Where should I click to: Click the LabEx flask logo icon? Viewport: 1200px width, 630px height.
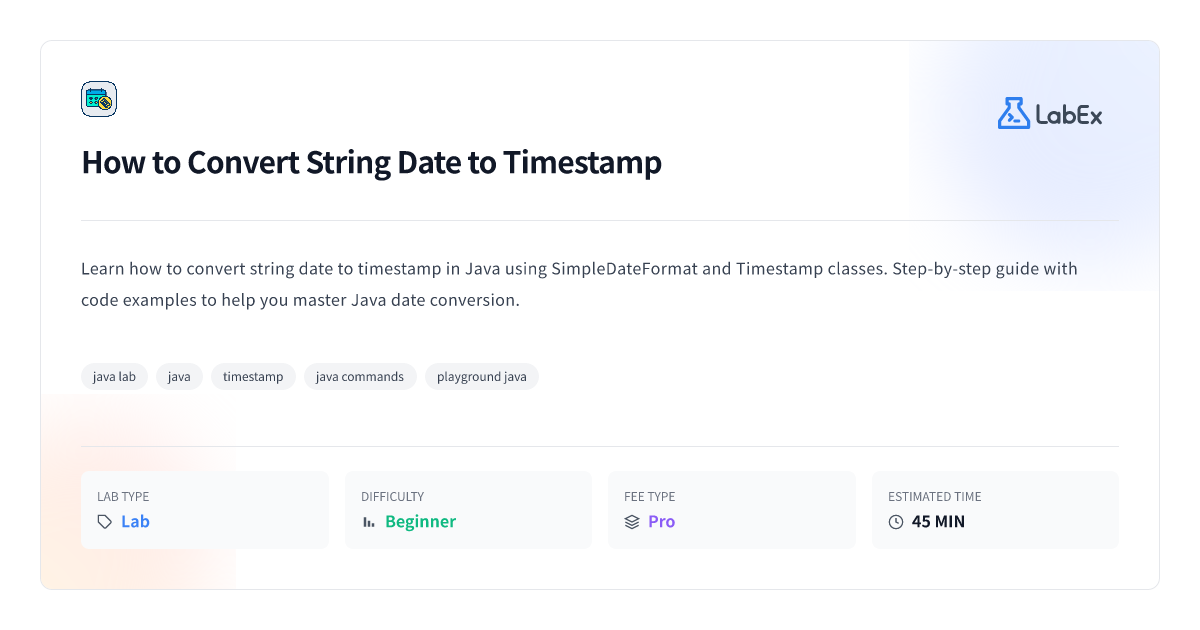(x=1013, y=114)
